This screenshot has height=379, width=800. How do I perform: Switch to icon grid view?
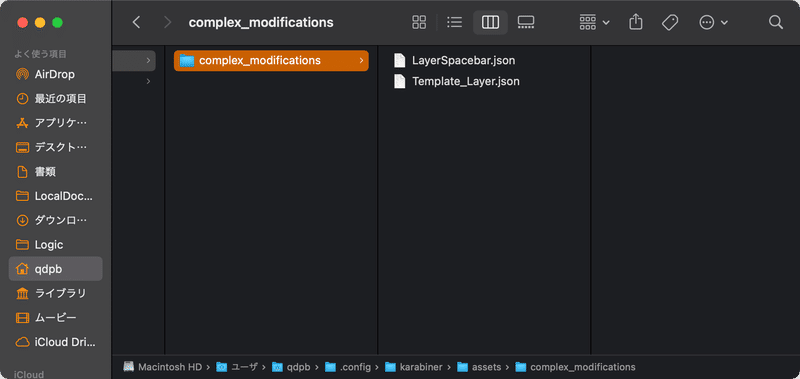pyautogui.click(x=419, y=22)
